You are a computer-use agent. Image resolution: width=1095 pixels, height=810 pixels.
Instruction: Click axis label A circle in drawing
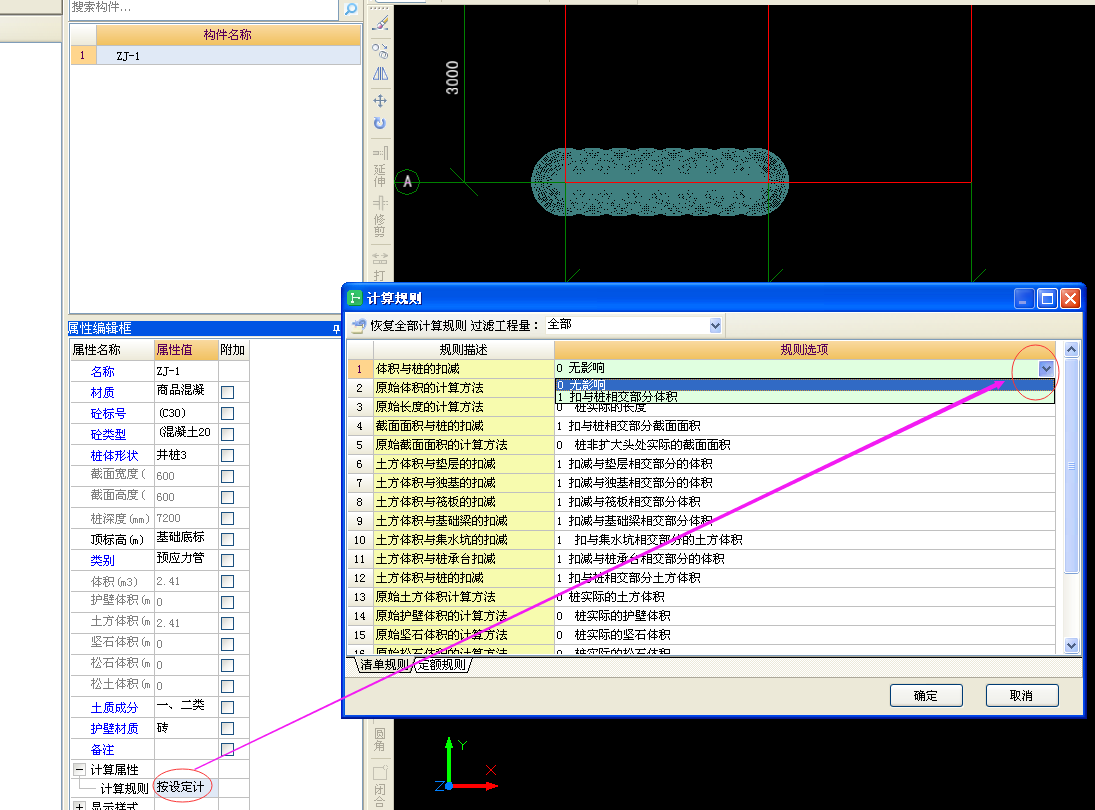coord(407,182)
